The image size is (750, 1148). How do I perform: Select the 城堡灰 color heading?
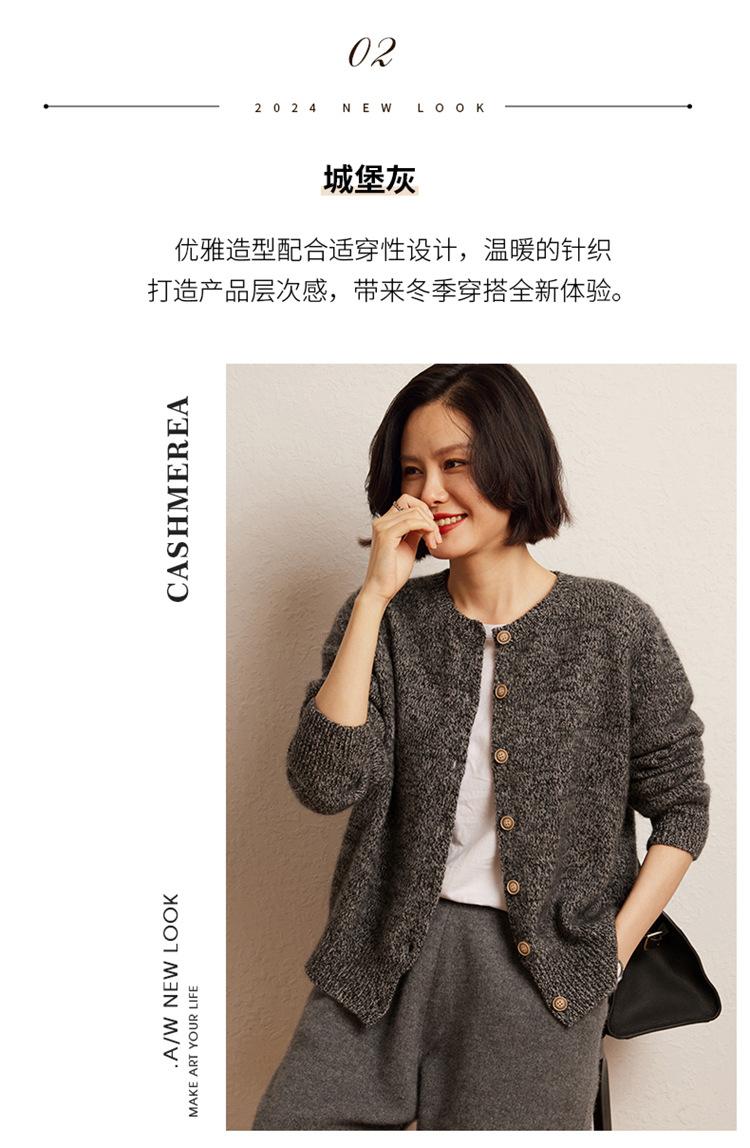coord(370,179)
